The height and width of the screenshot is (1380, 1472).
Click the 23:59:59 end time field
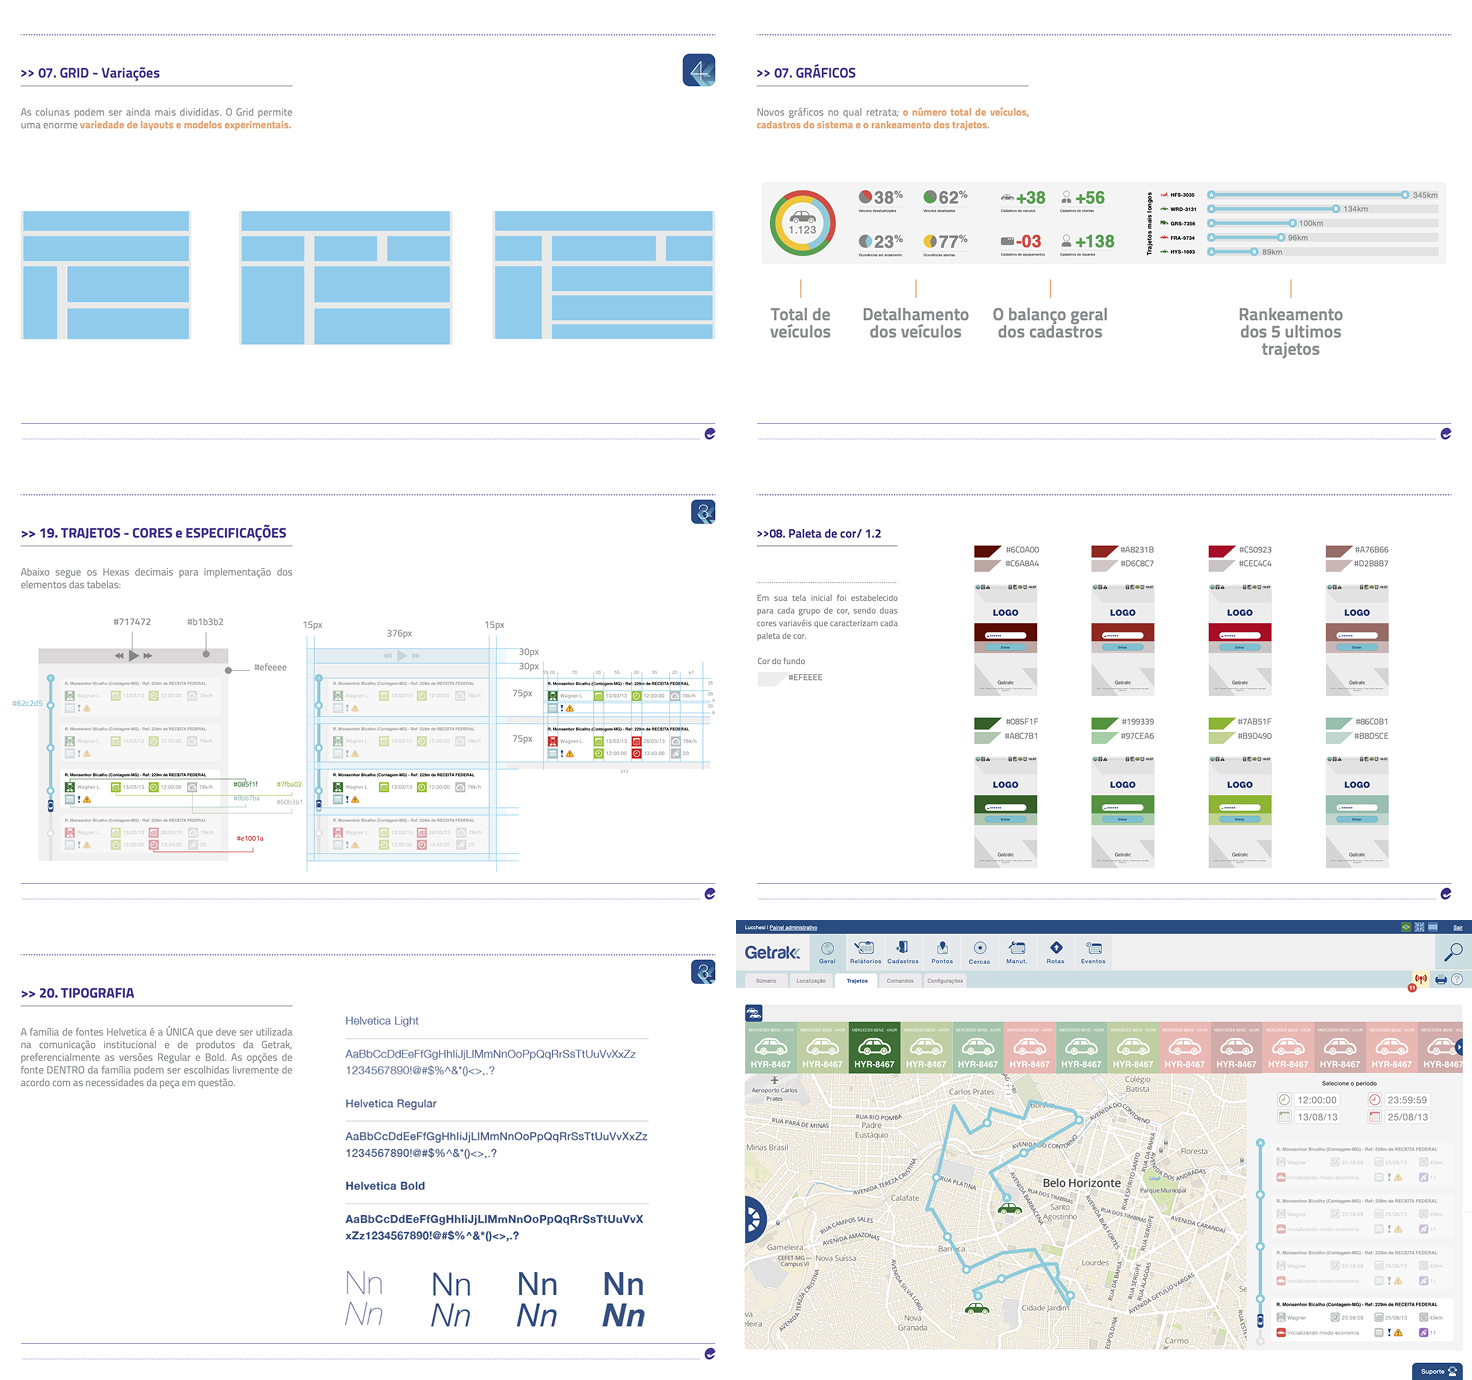coord(1407,1100)
